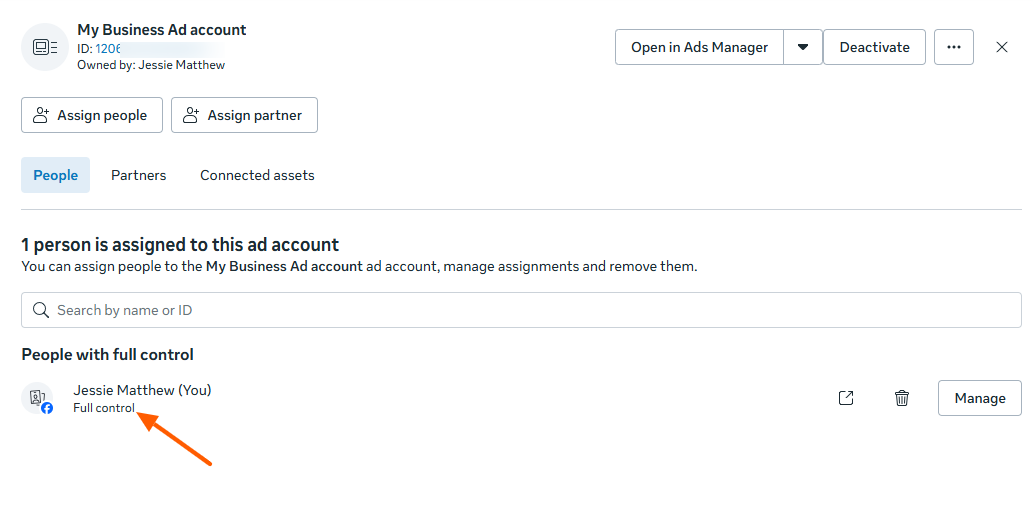The width and height of the screenshot is (1033, 505).
Task: Open the three-dots more options menu
Action: tap(953, 47)
